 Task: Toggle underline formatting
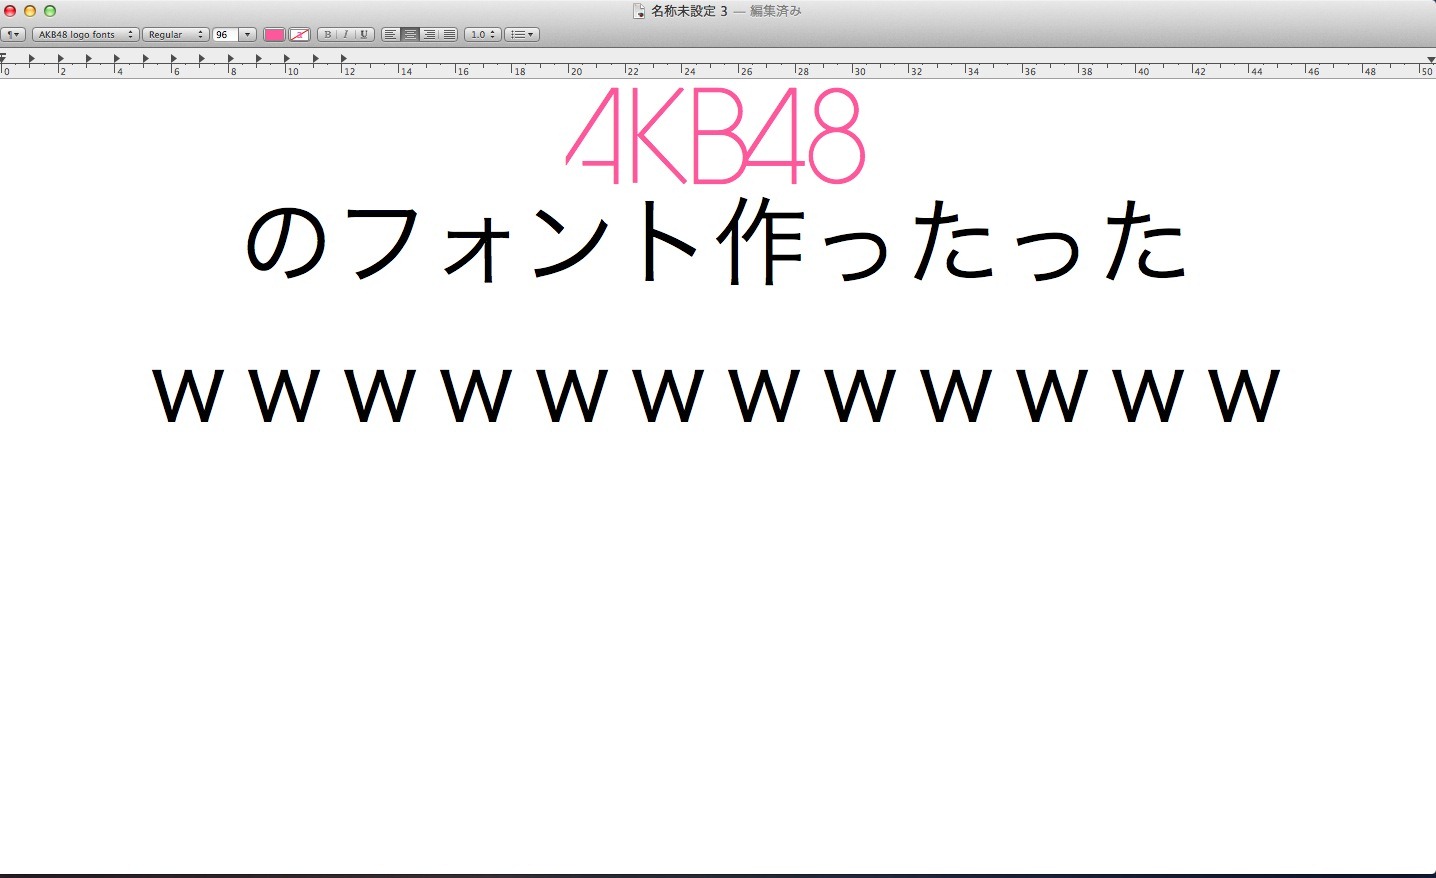(x=364, y=34)
